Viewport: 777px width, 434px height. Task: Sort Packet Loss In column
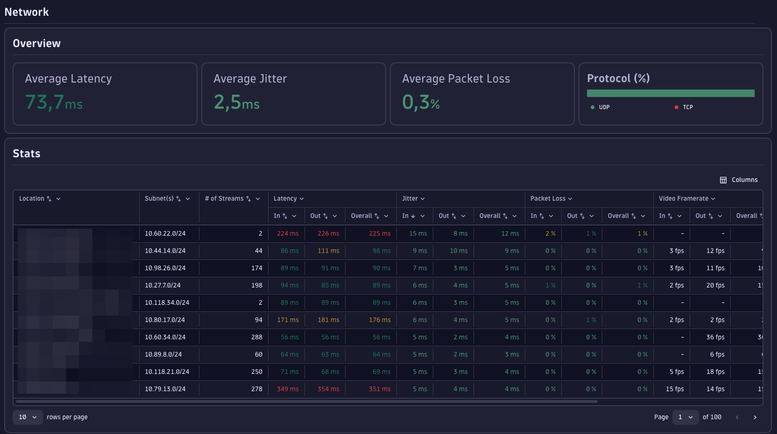coord(542,216)
